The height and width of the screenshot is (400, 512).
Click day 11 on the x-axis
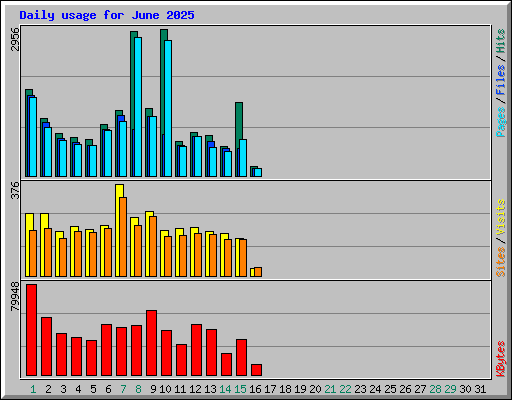point(180,389)
